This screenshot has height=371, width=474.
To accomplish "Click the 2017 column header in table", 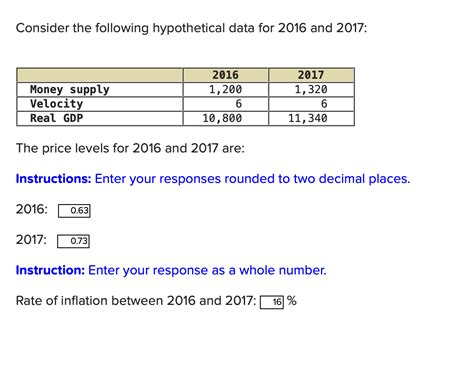I will (311, 75).
